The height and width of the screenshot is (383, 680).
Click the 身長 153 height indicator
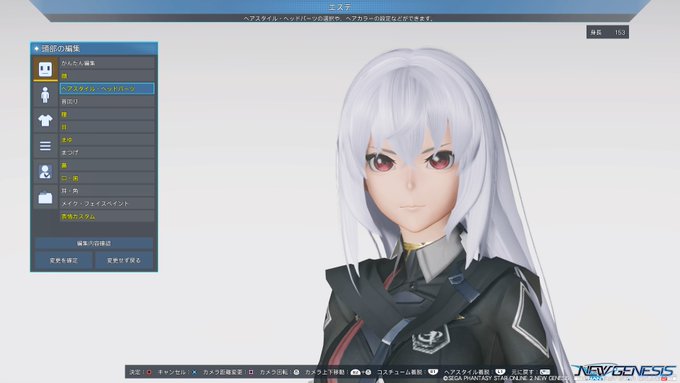click(608, 33)
